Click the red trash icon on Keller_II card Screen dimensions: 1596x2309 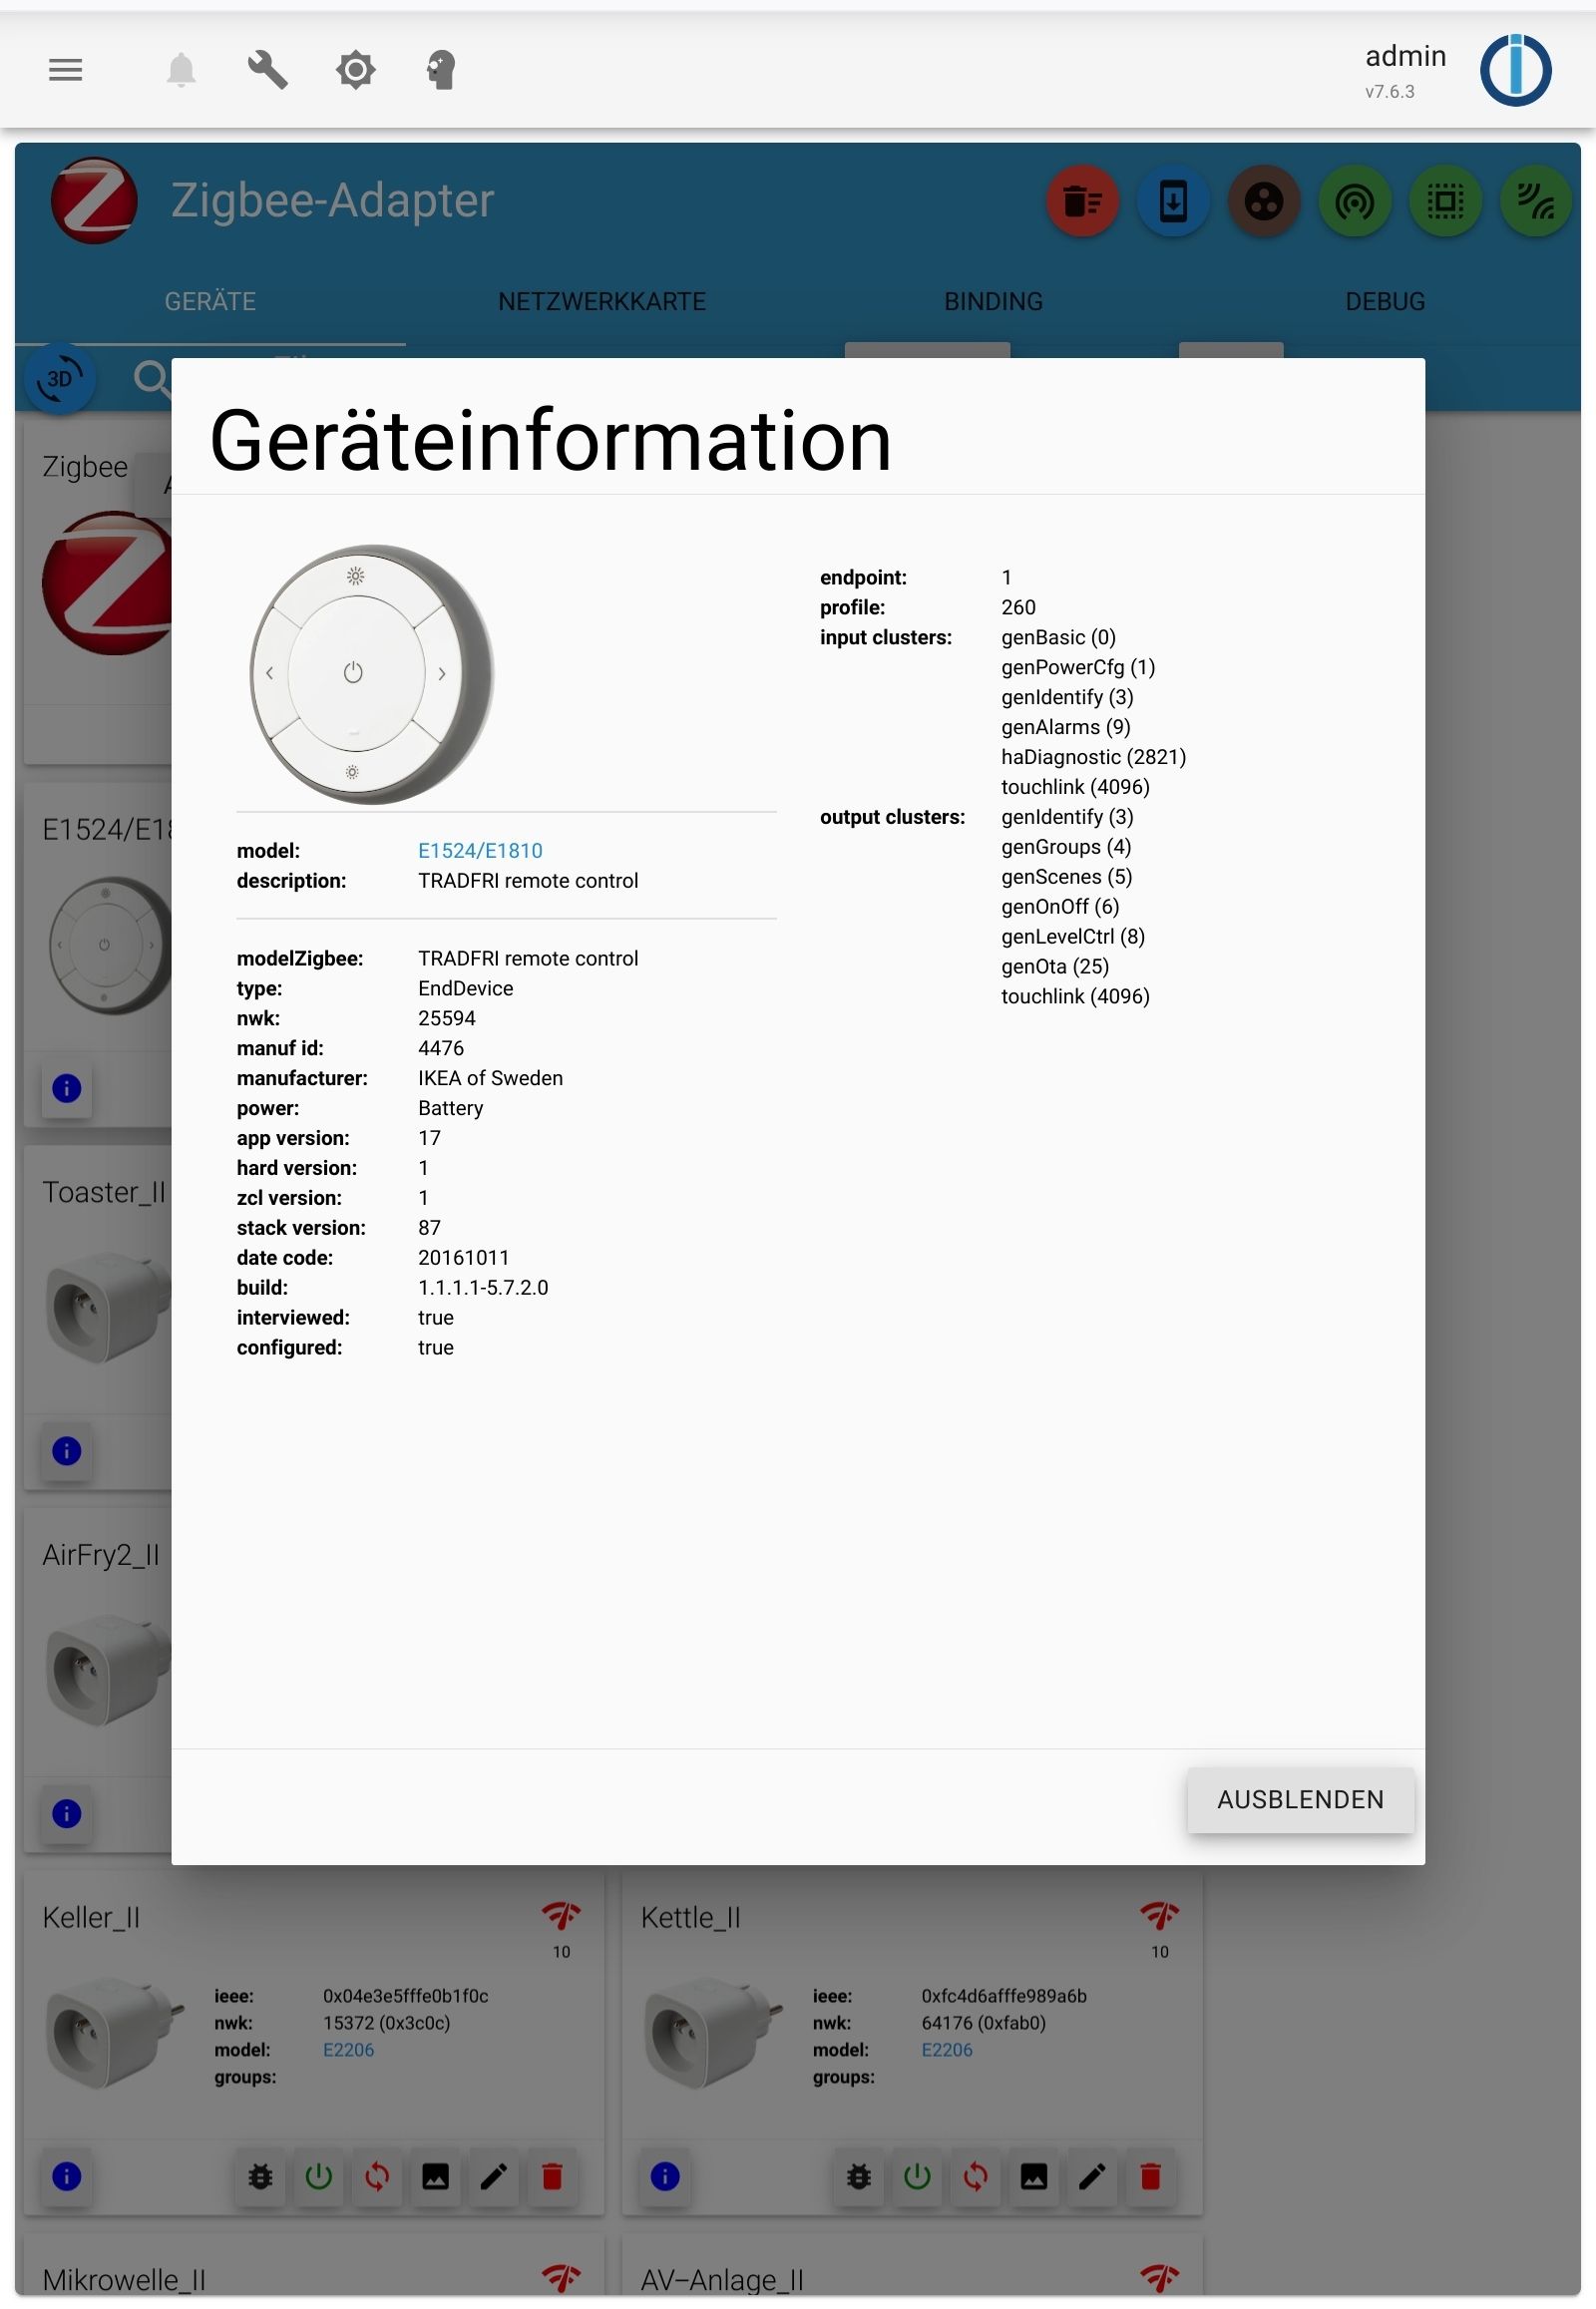552,2177
